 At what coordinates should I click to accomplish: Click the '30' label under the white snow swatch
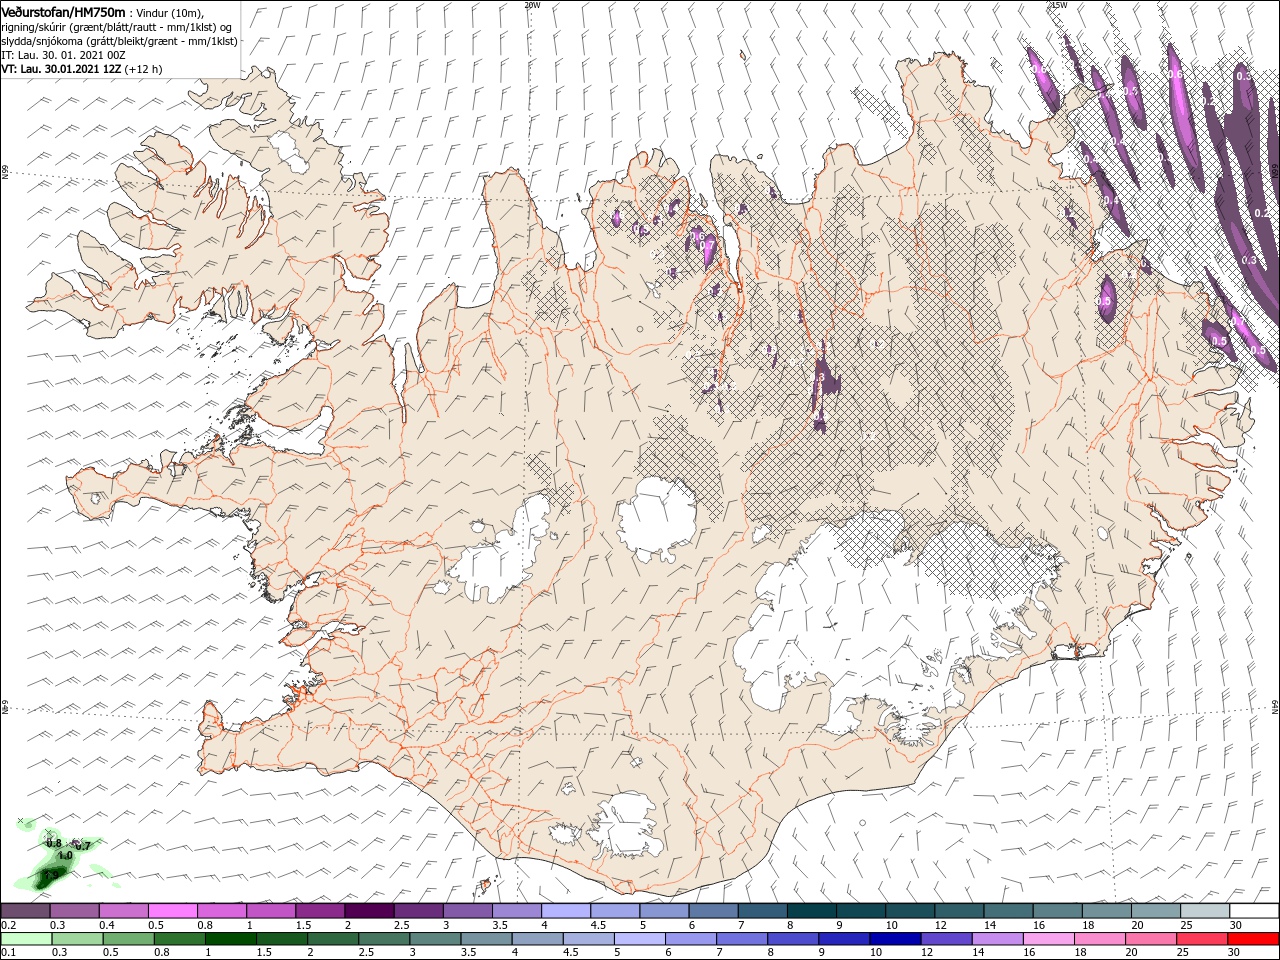click(x=1234, y=925)
